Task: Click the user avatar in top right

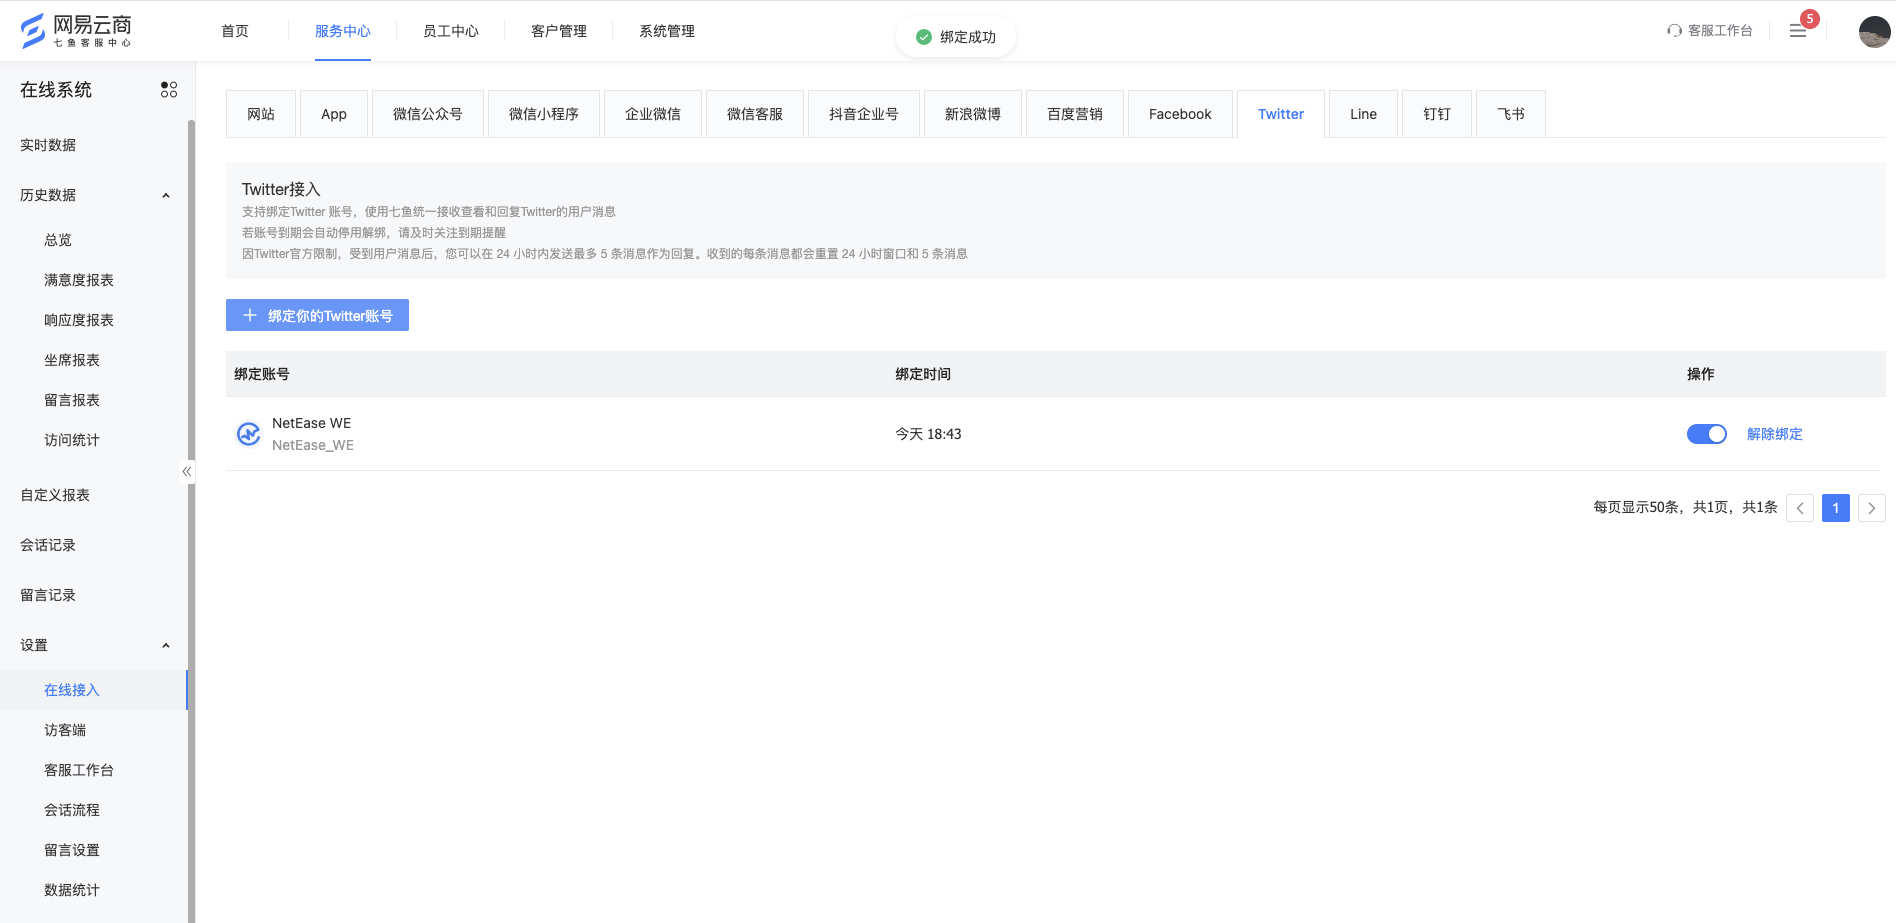Action: (1874, 31)
